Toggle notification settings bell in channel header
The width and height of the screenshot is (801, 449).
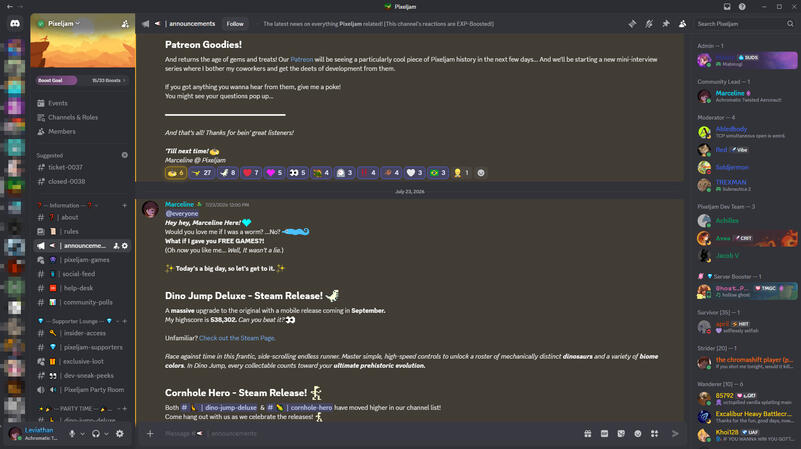point(649,23)
